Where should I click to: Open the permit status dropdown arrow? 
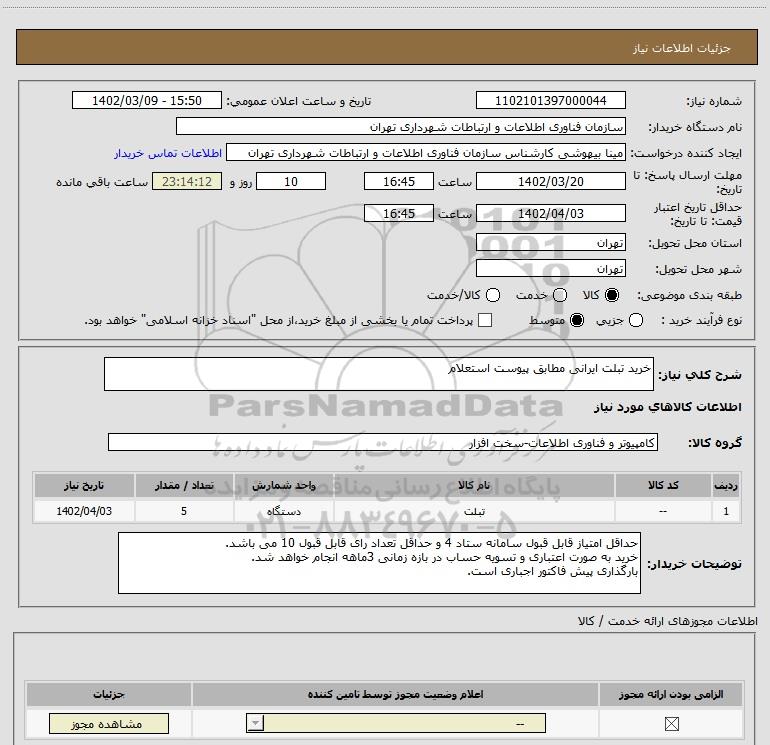click(x=255, y=723)
